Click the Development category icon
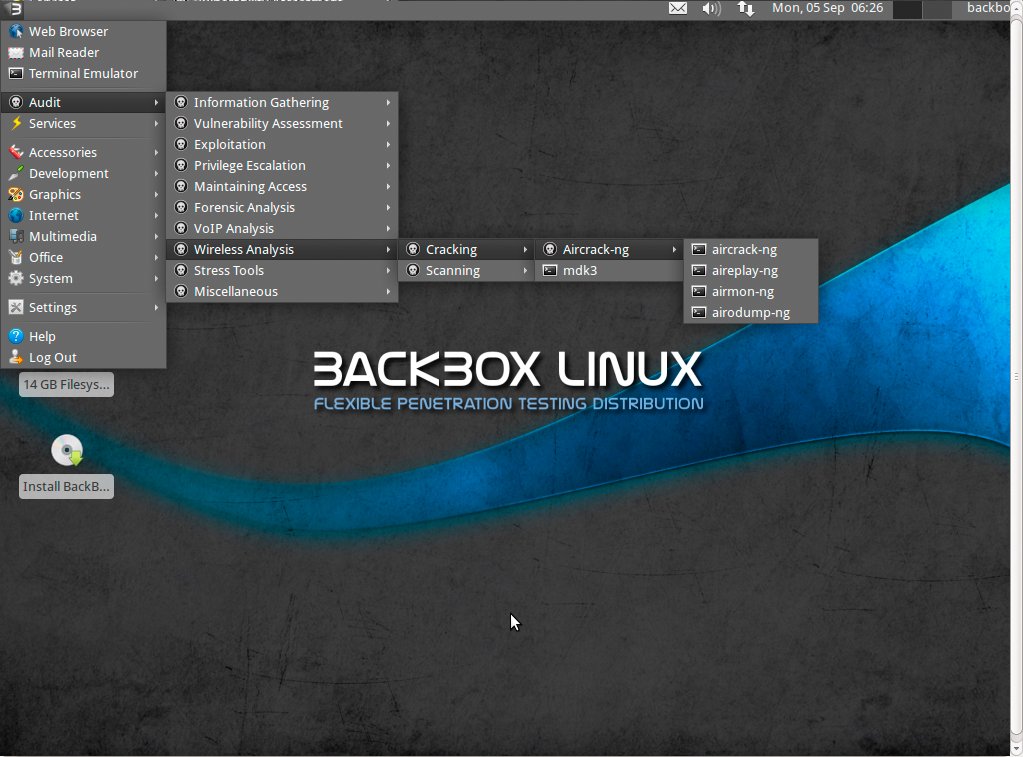1023x757 pixels. (x=16, y=173)
